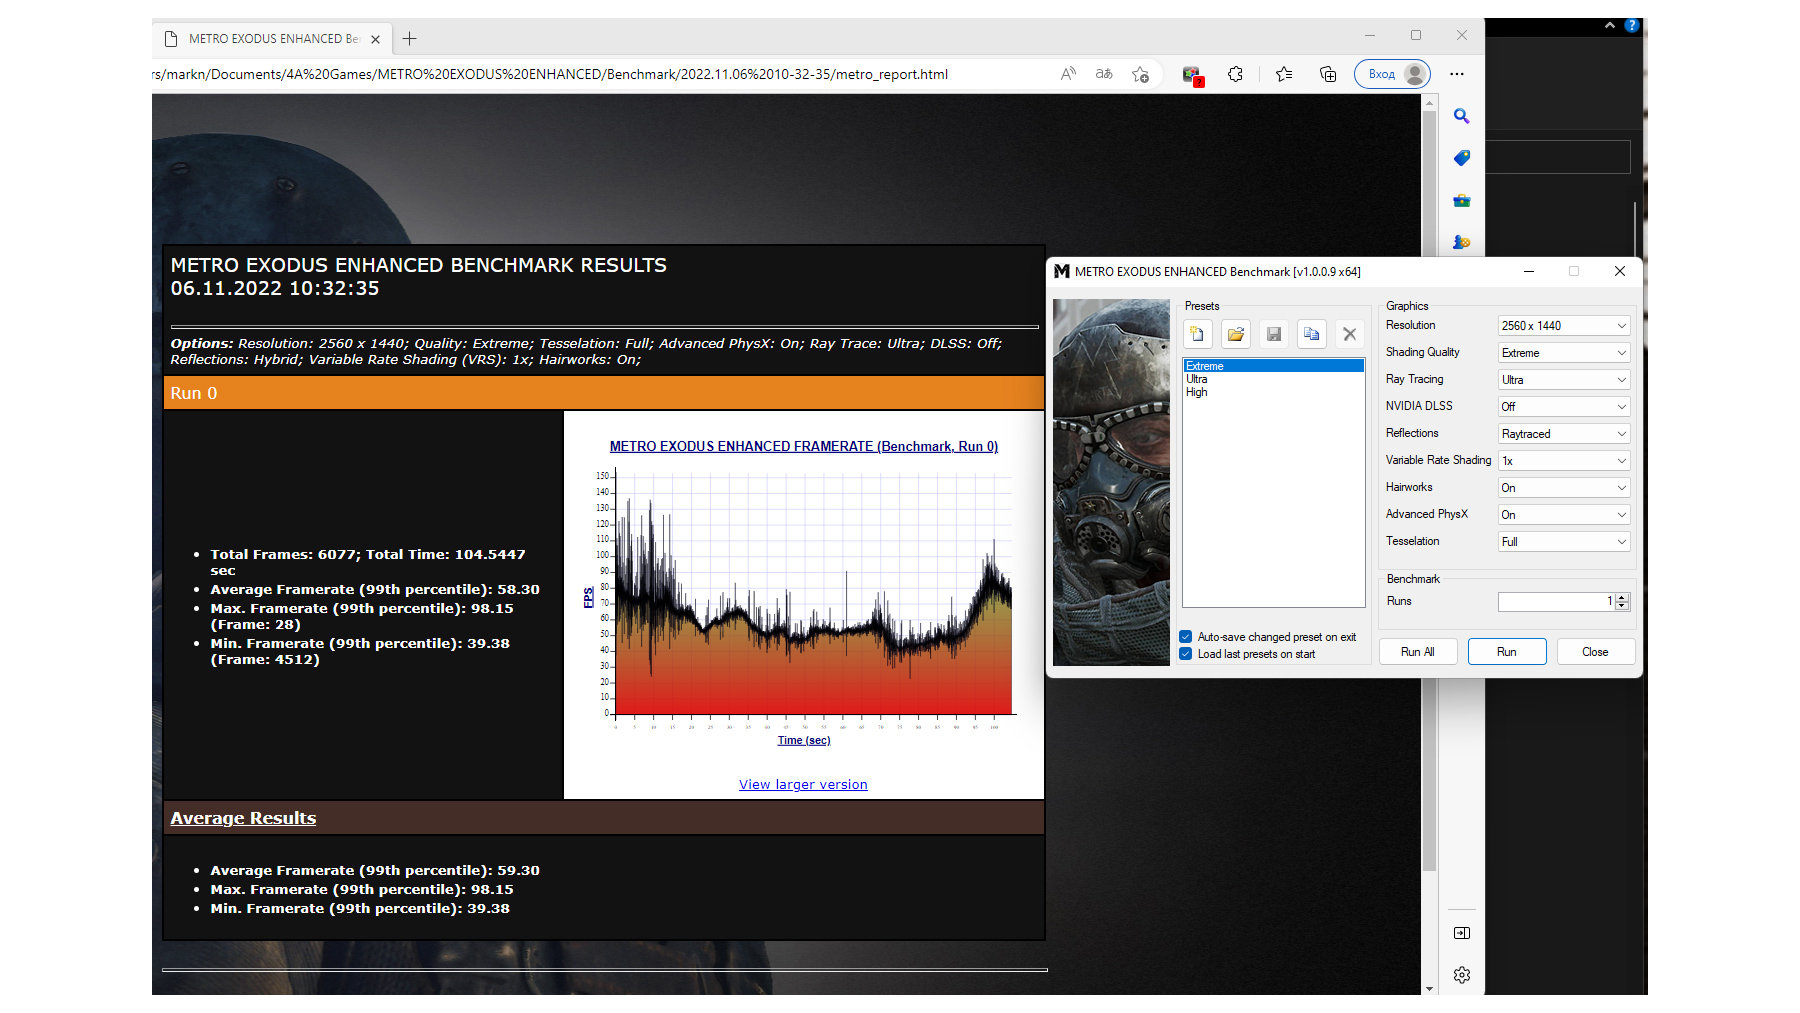The image size is (1800, 1013).
Task: Open a preset file with folder icon
Action: tap(1236, 334)
